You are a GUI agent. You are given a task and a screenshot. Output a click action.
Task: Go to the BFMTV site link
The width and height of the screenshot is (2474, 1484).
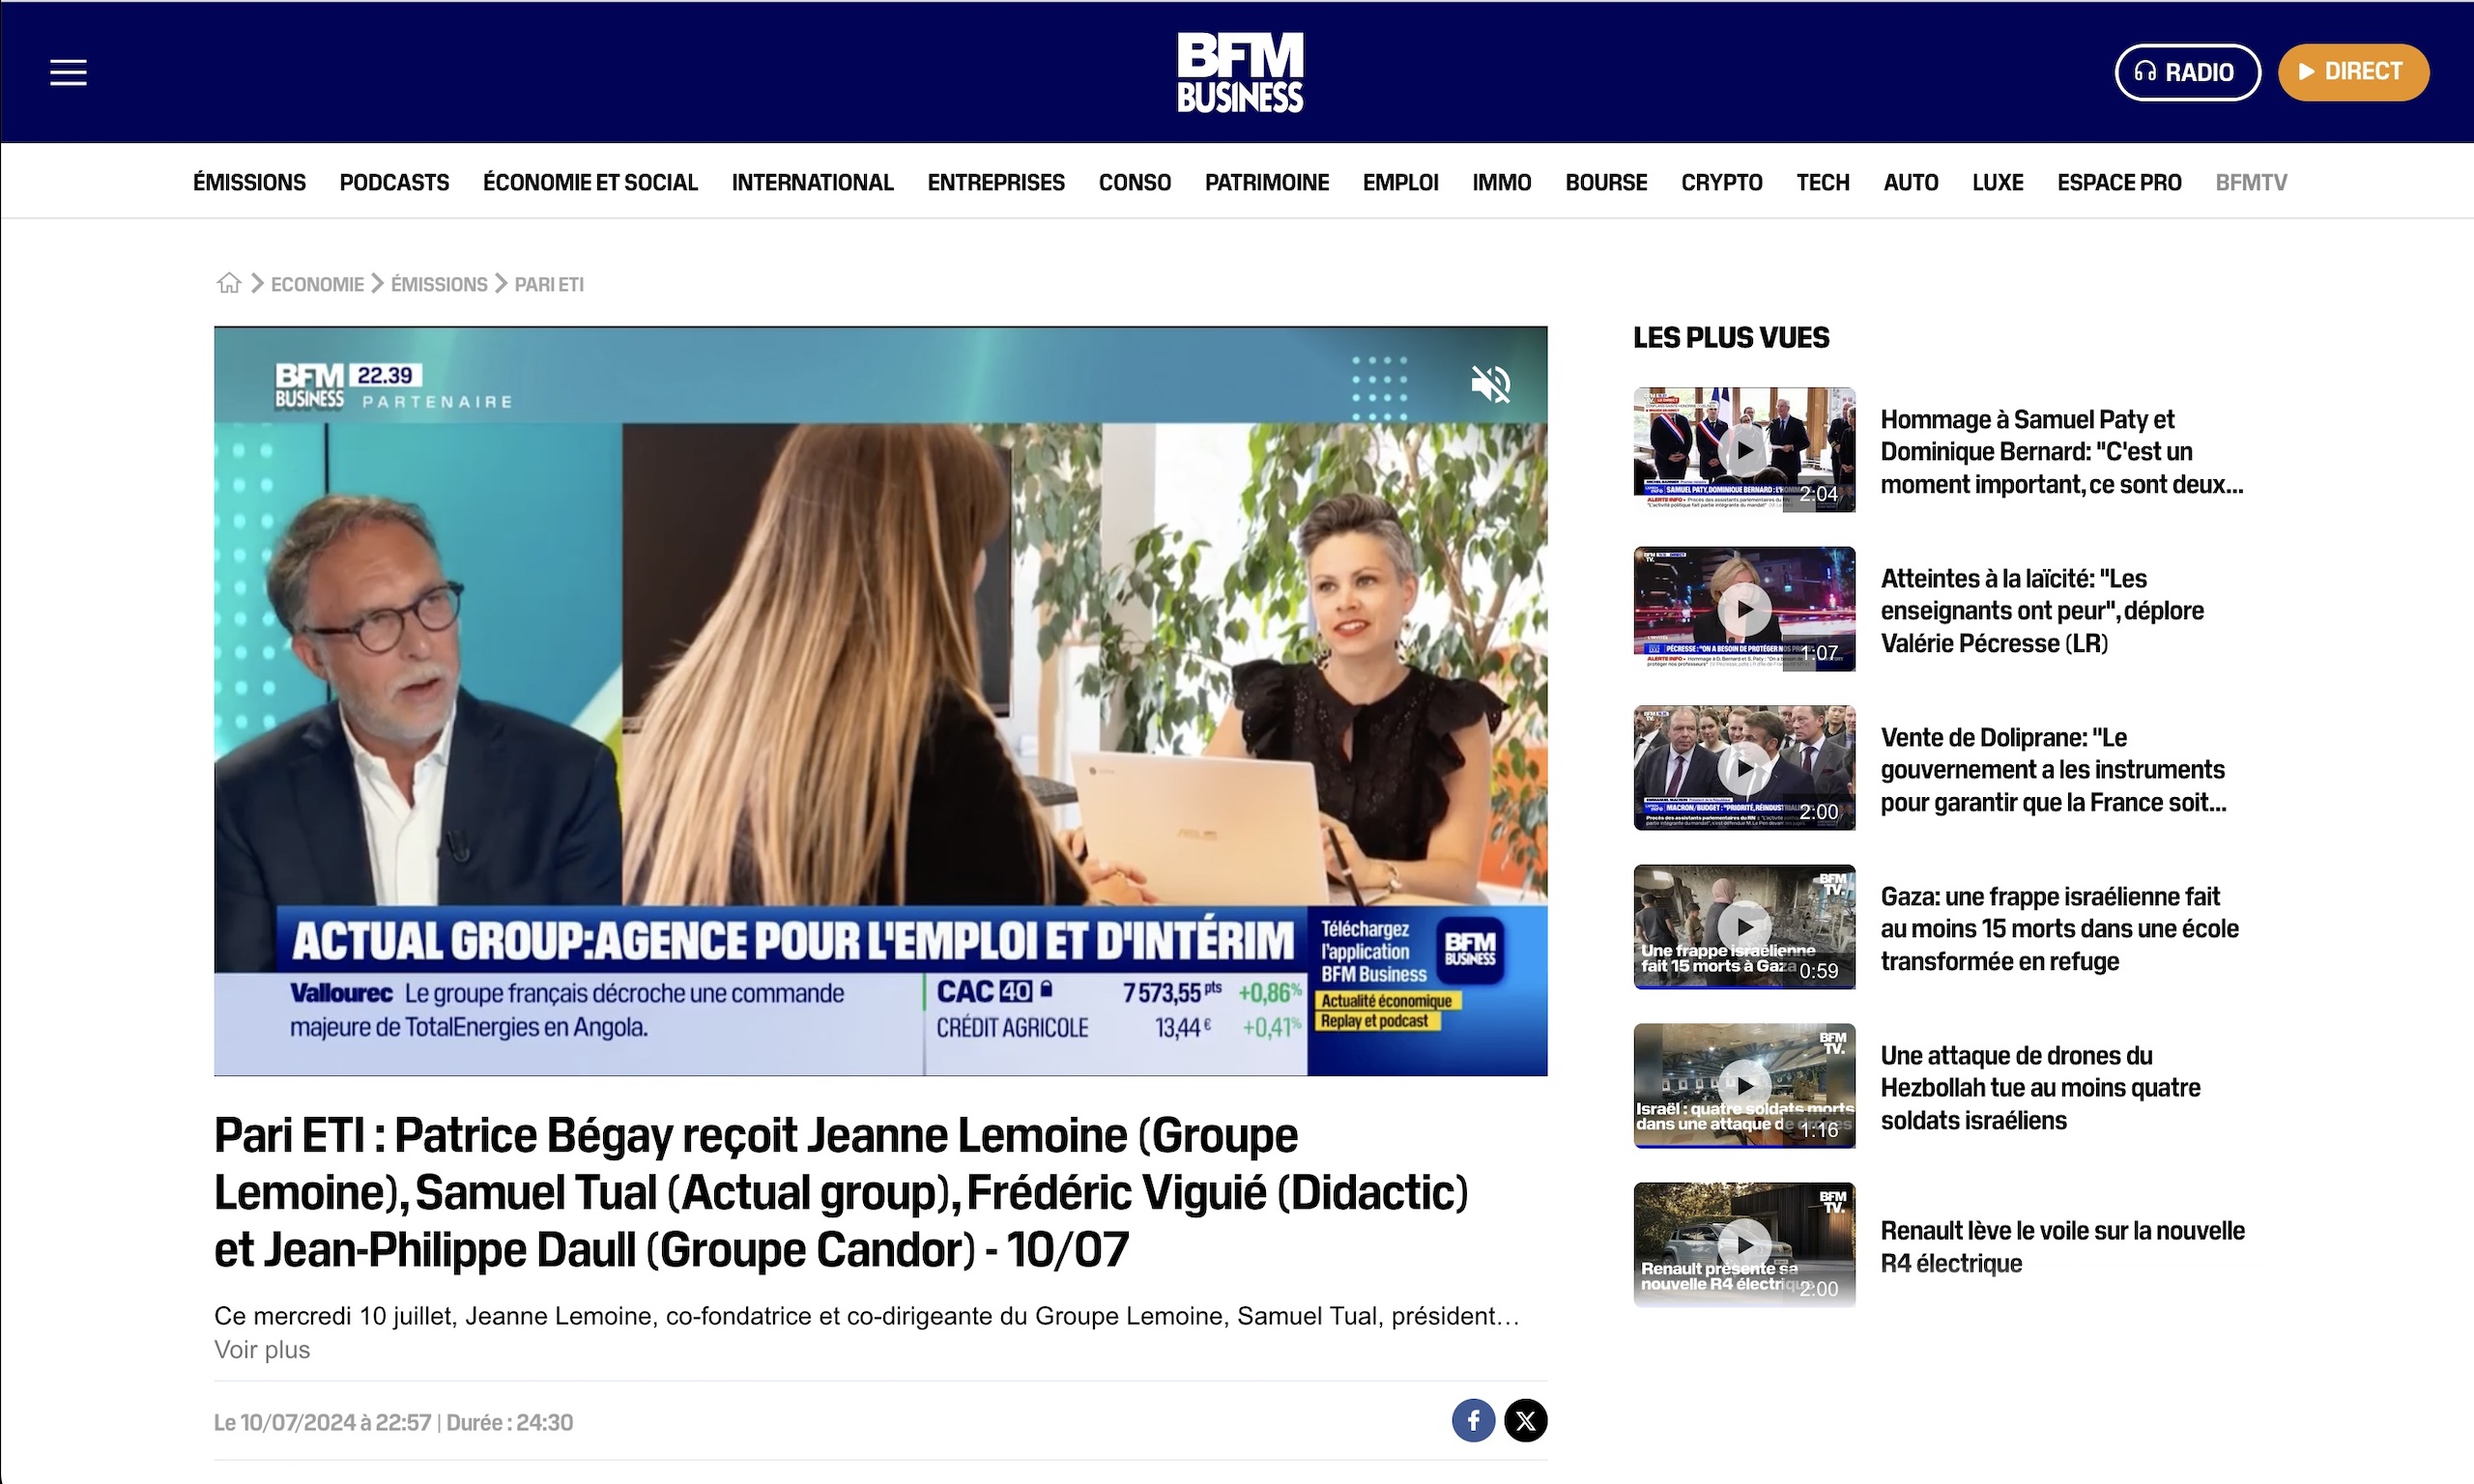[x=2250, y=182]
